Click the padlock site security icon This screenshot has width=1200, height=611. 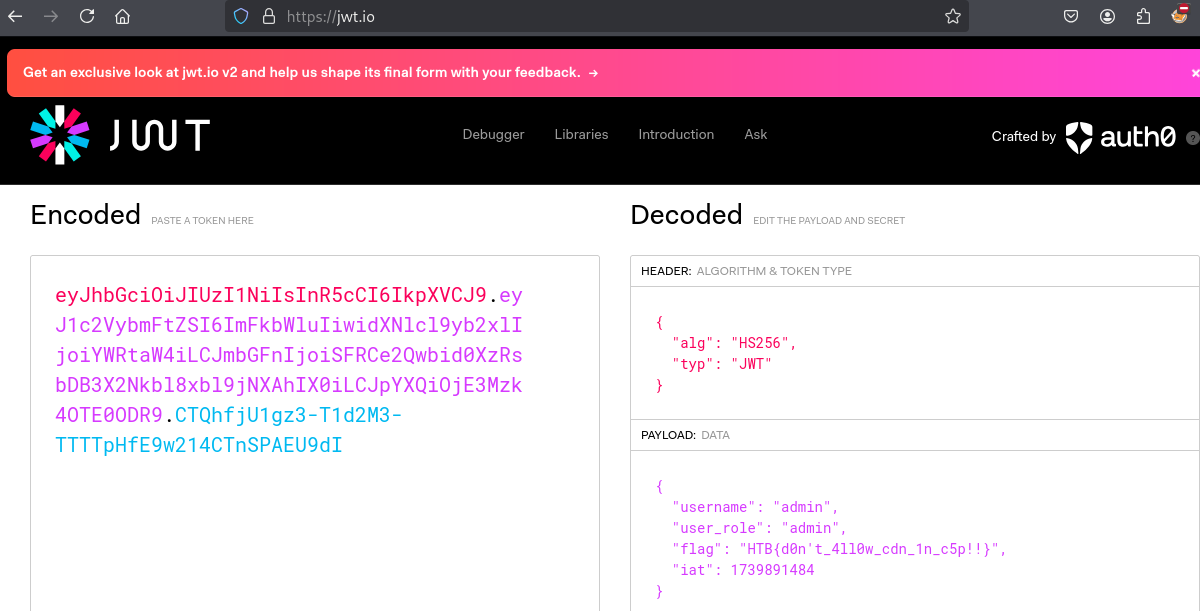(x=267, y=16)
